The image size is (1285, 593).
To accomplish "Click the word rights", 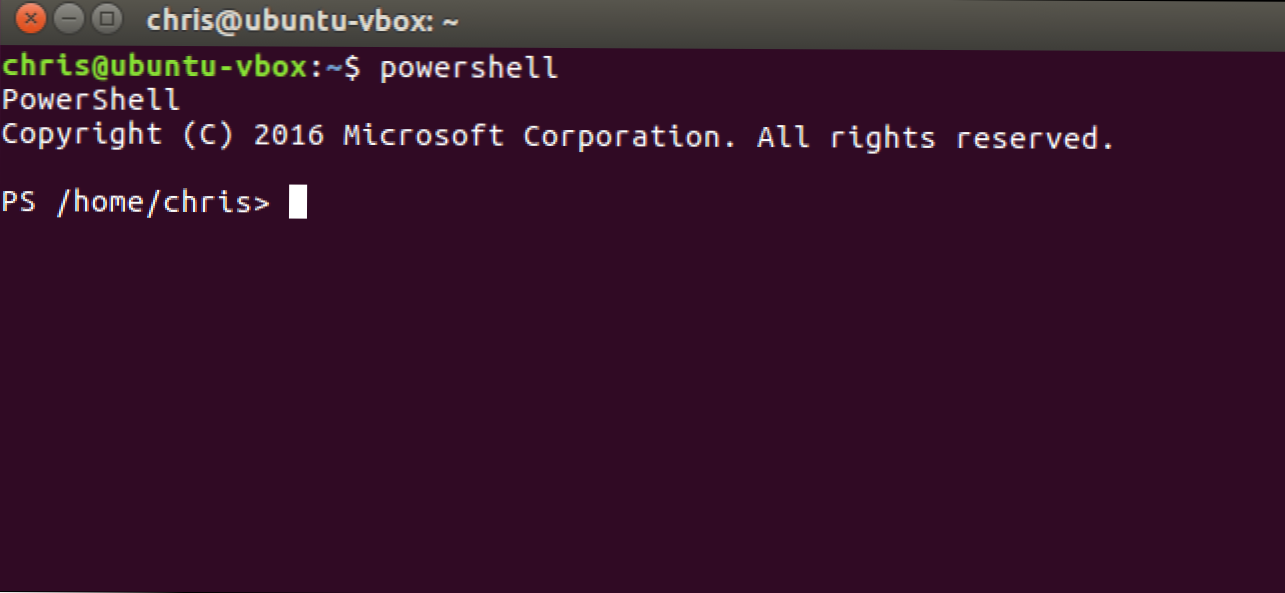I will [882, 137].
